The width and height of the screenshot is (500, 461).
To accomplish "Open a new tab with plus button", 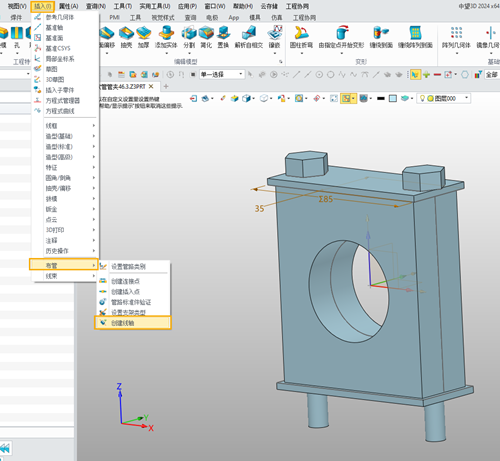I will pyautogui.click(x=166, y=87).
